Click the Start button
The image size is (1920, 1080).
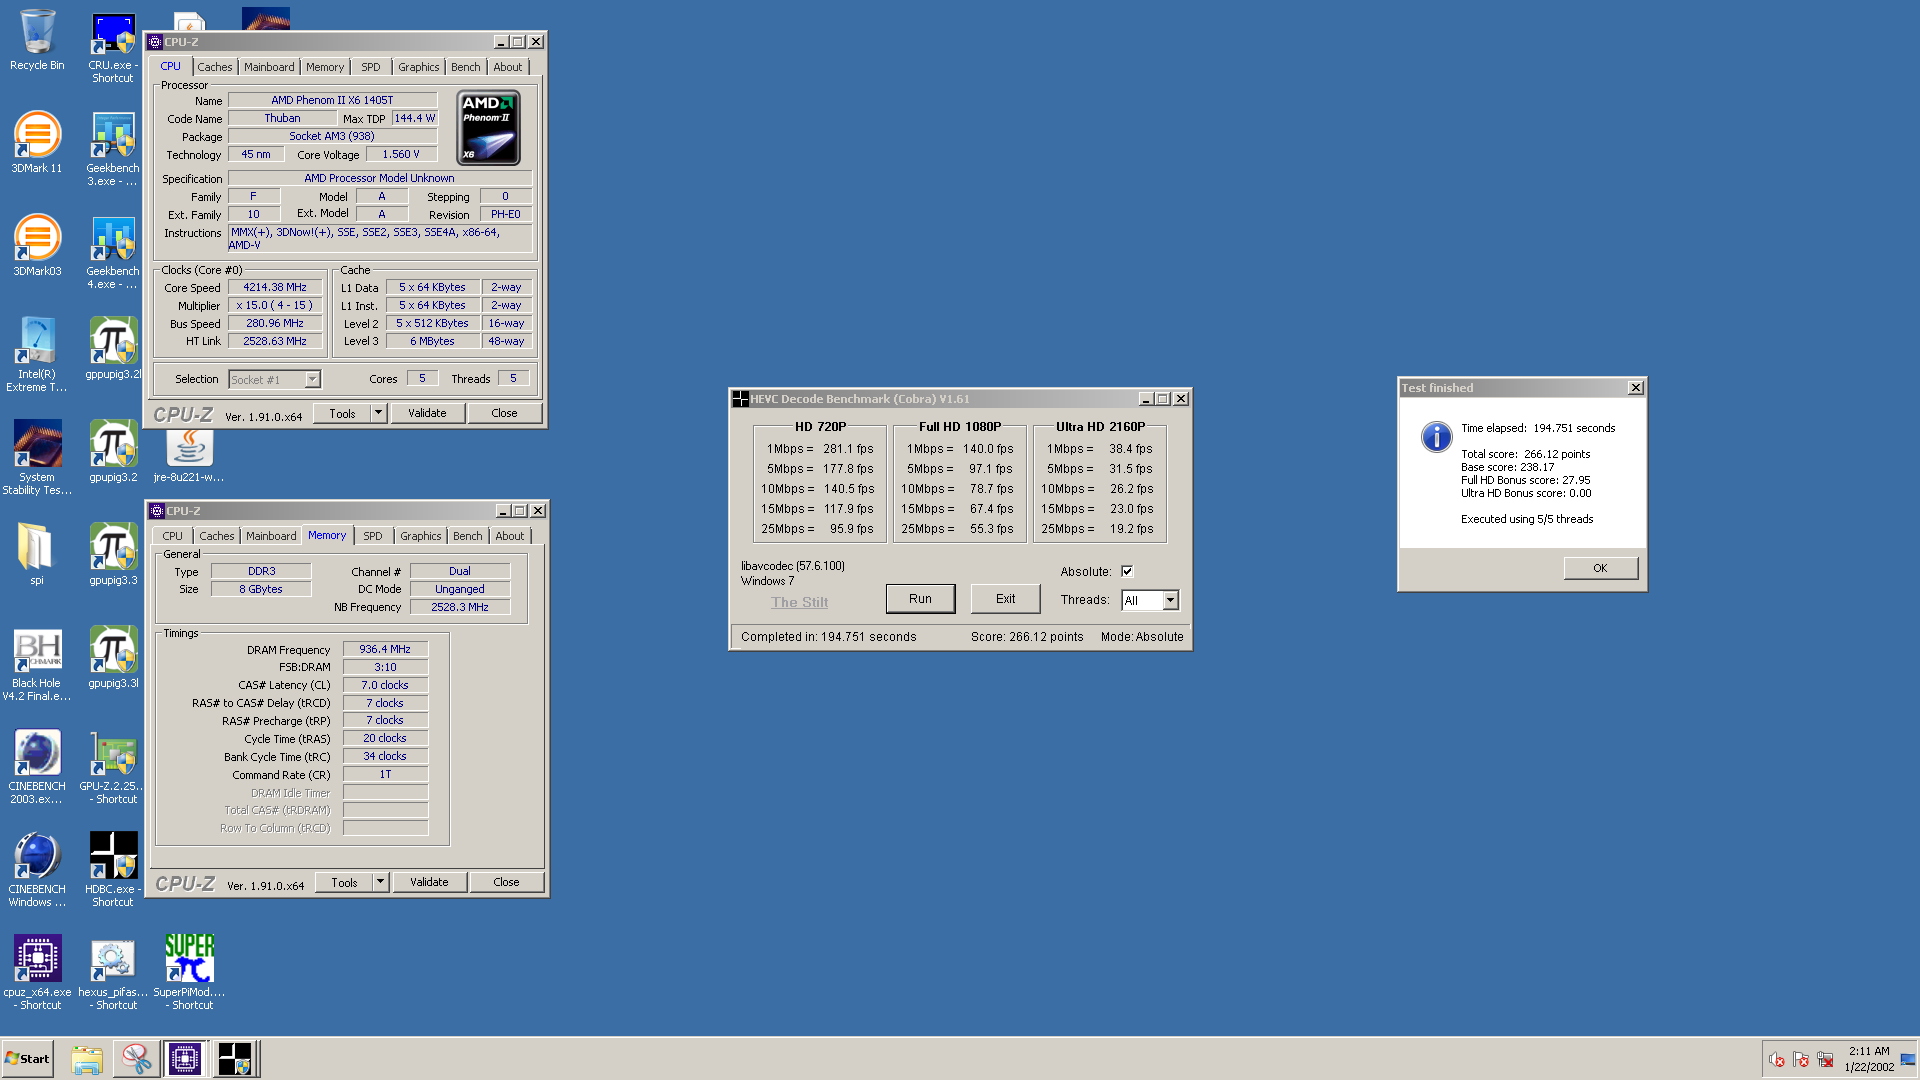[27, 1059]
